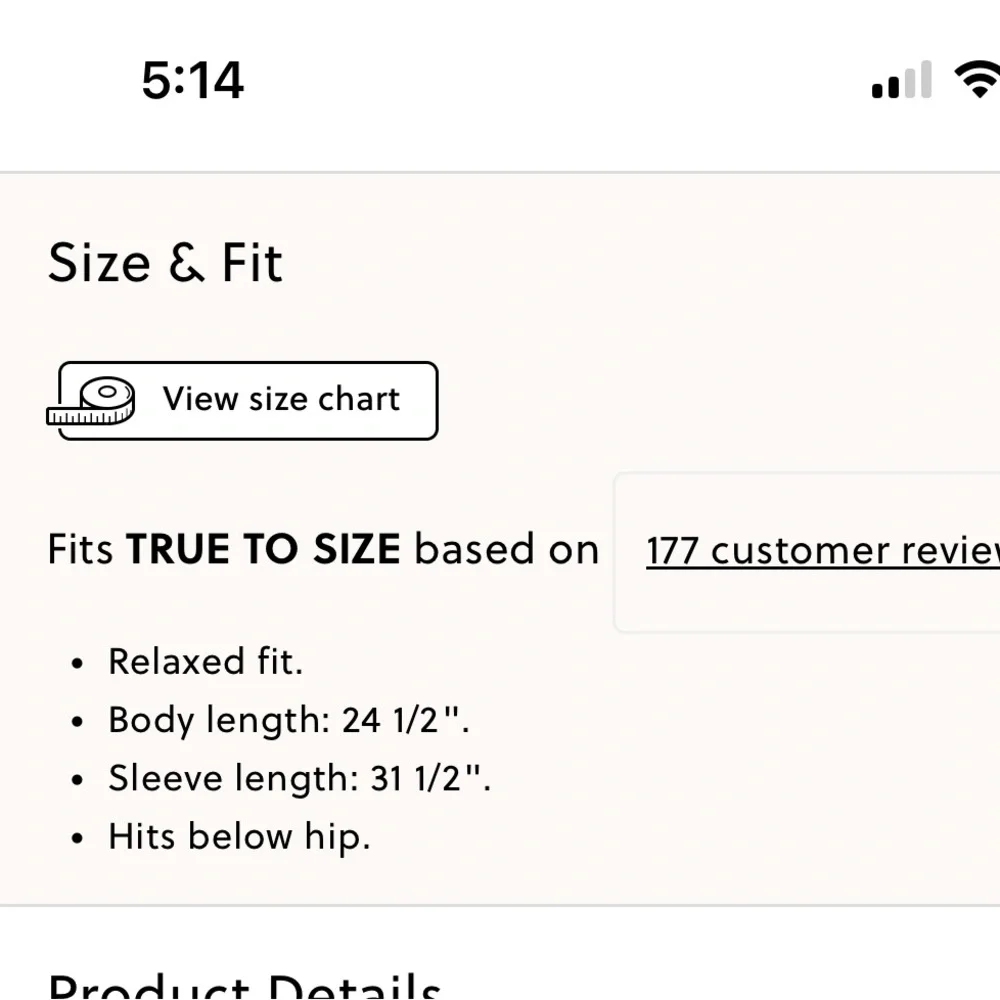Click the divider line above Product Details

pos(500,905)
